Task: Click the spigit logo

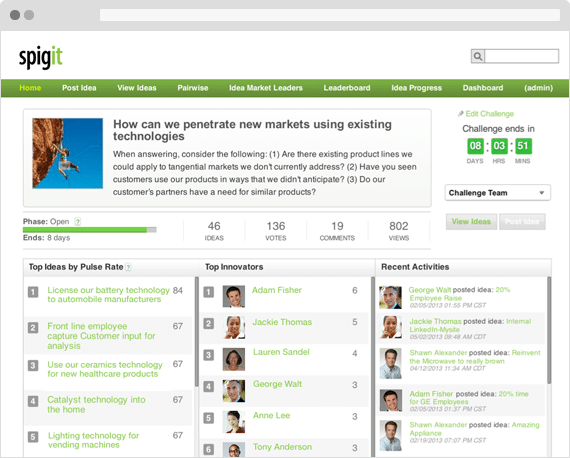Action: tap(41, 57)
